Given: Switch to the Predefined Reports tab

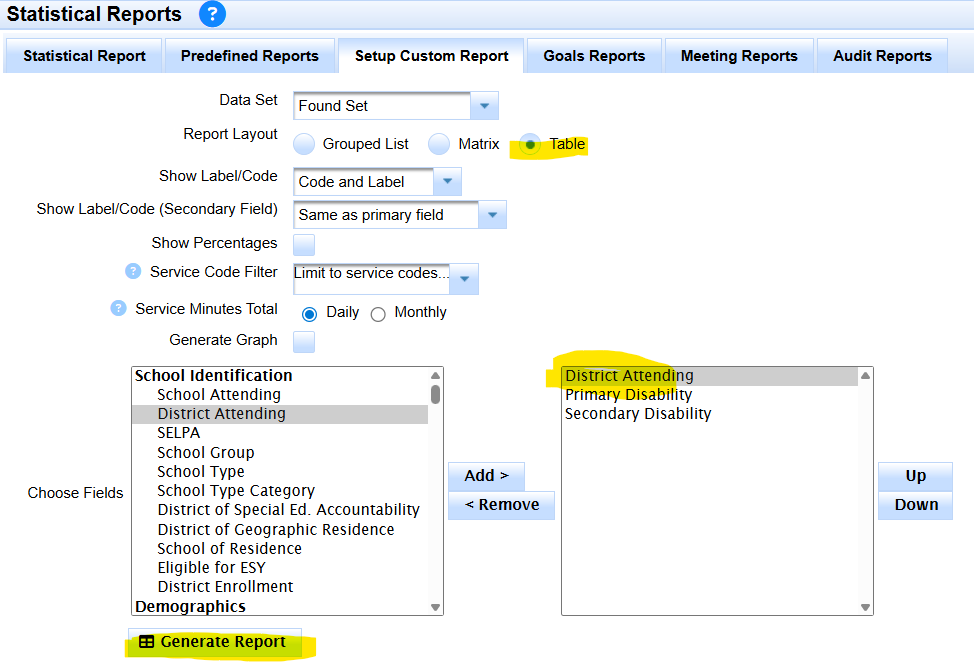Looking at the screenshot, I should 250,56.
